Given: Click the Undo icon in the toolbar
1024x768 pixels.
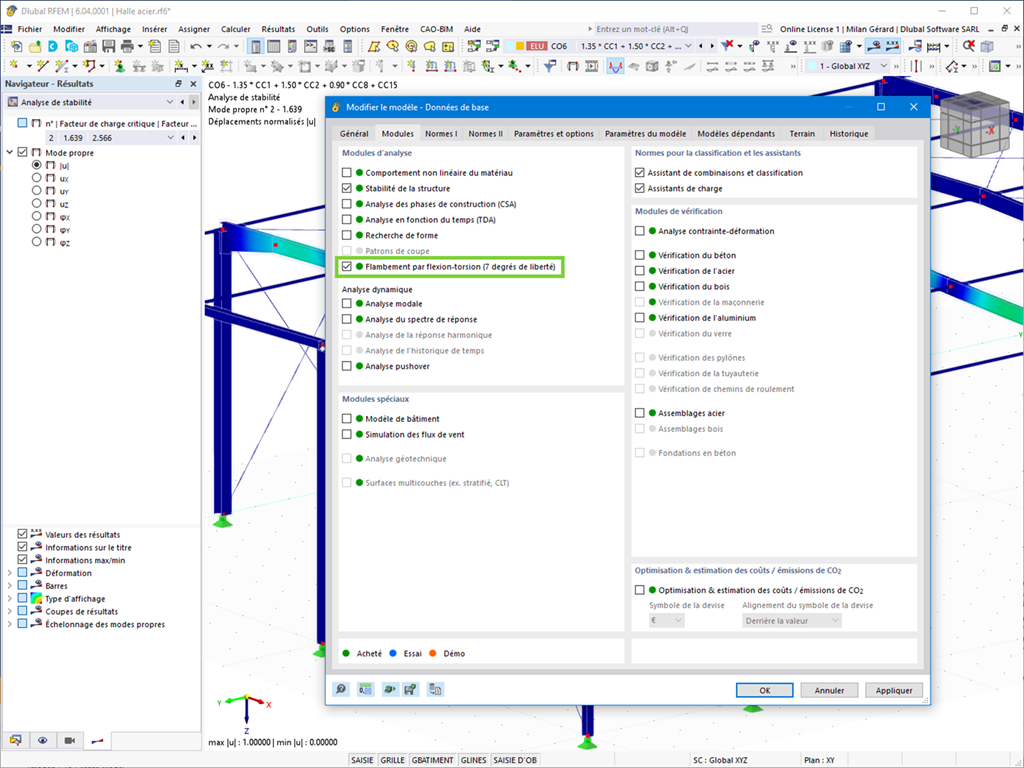Looking at the screenshot, I should click(x=194, y=47).
